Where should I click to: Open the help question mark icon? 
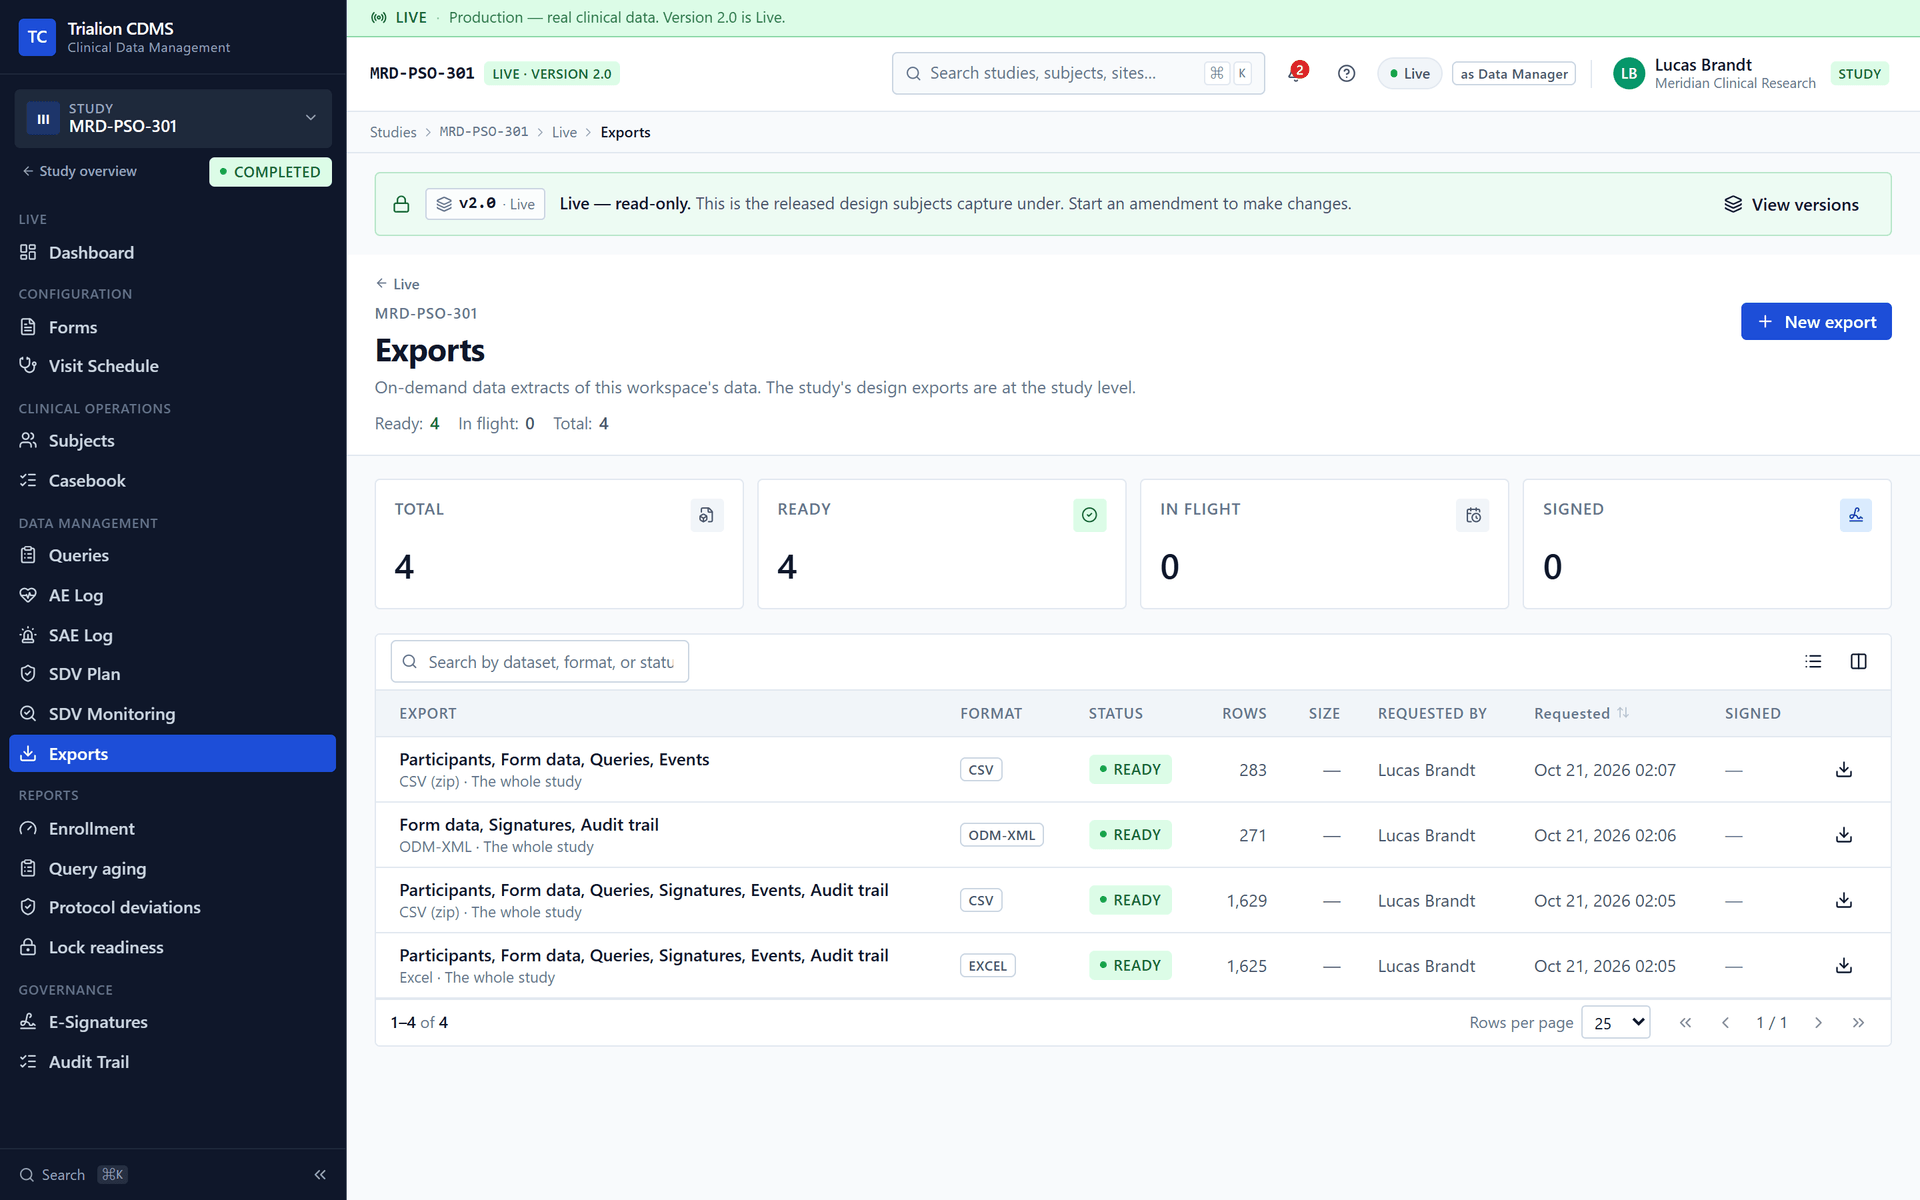1346,73
